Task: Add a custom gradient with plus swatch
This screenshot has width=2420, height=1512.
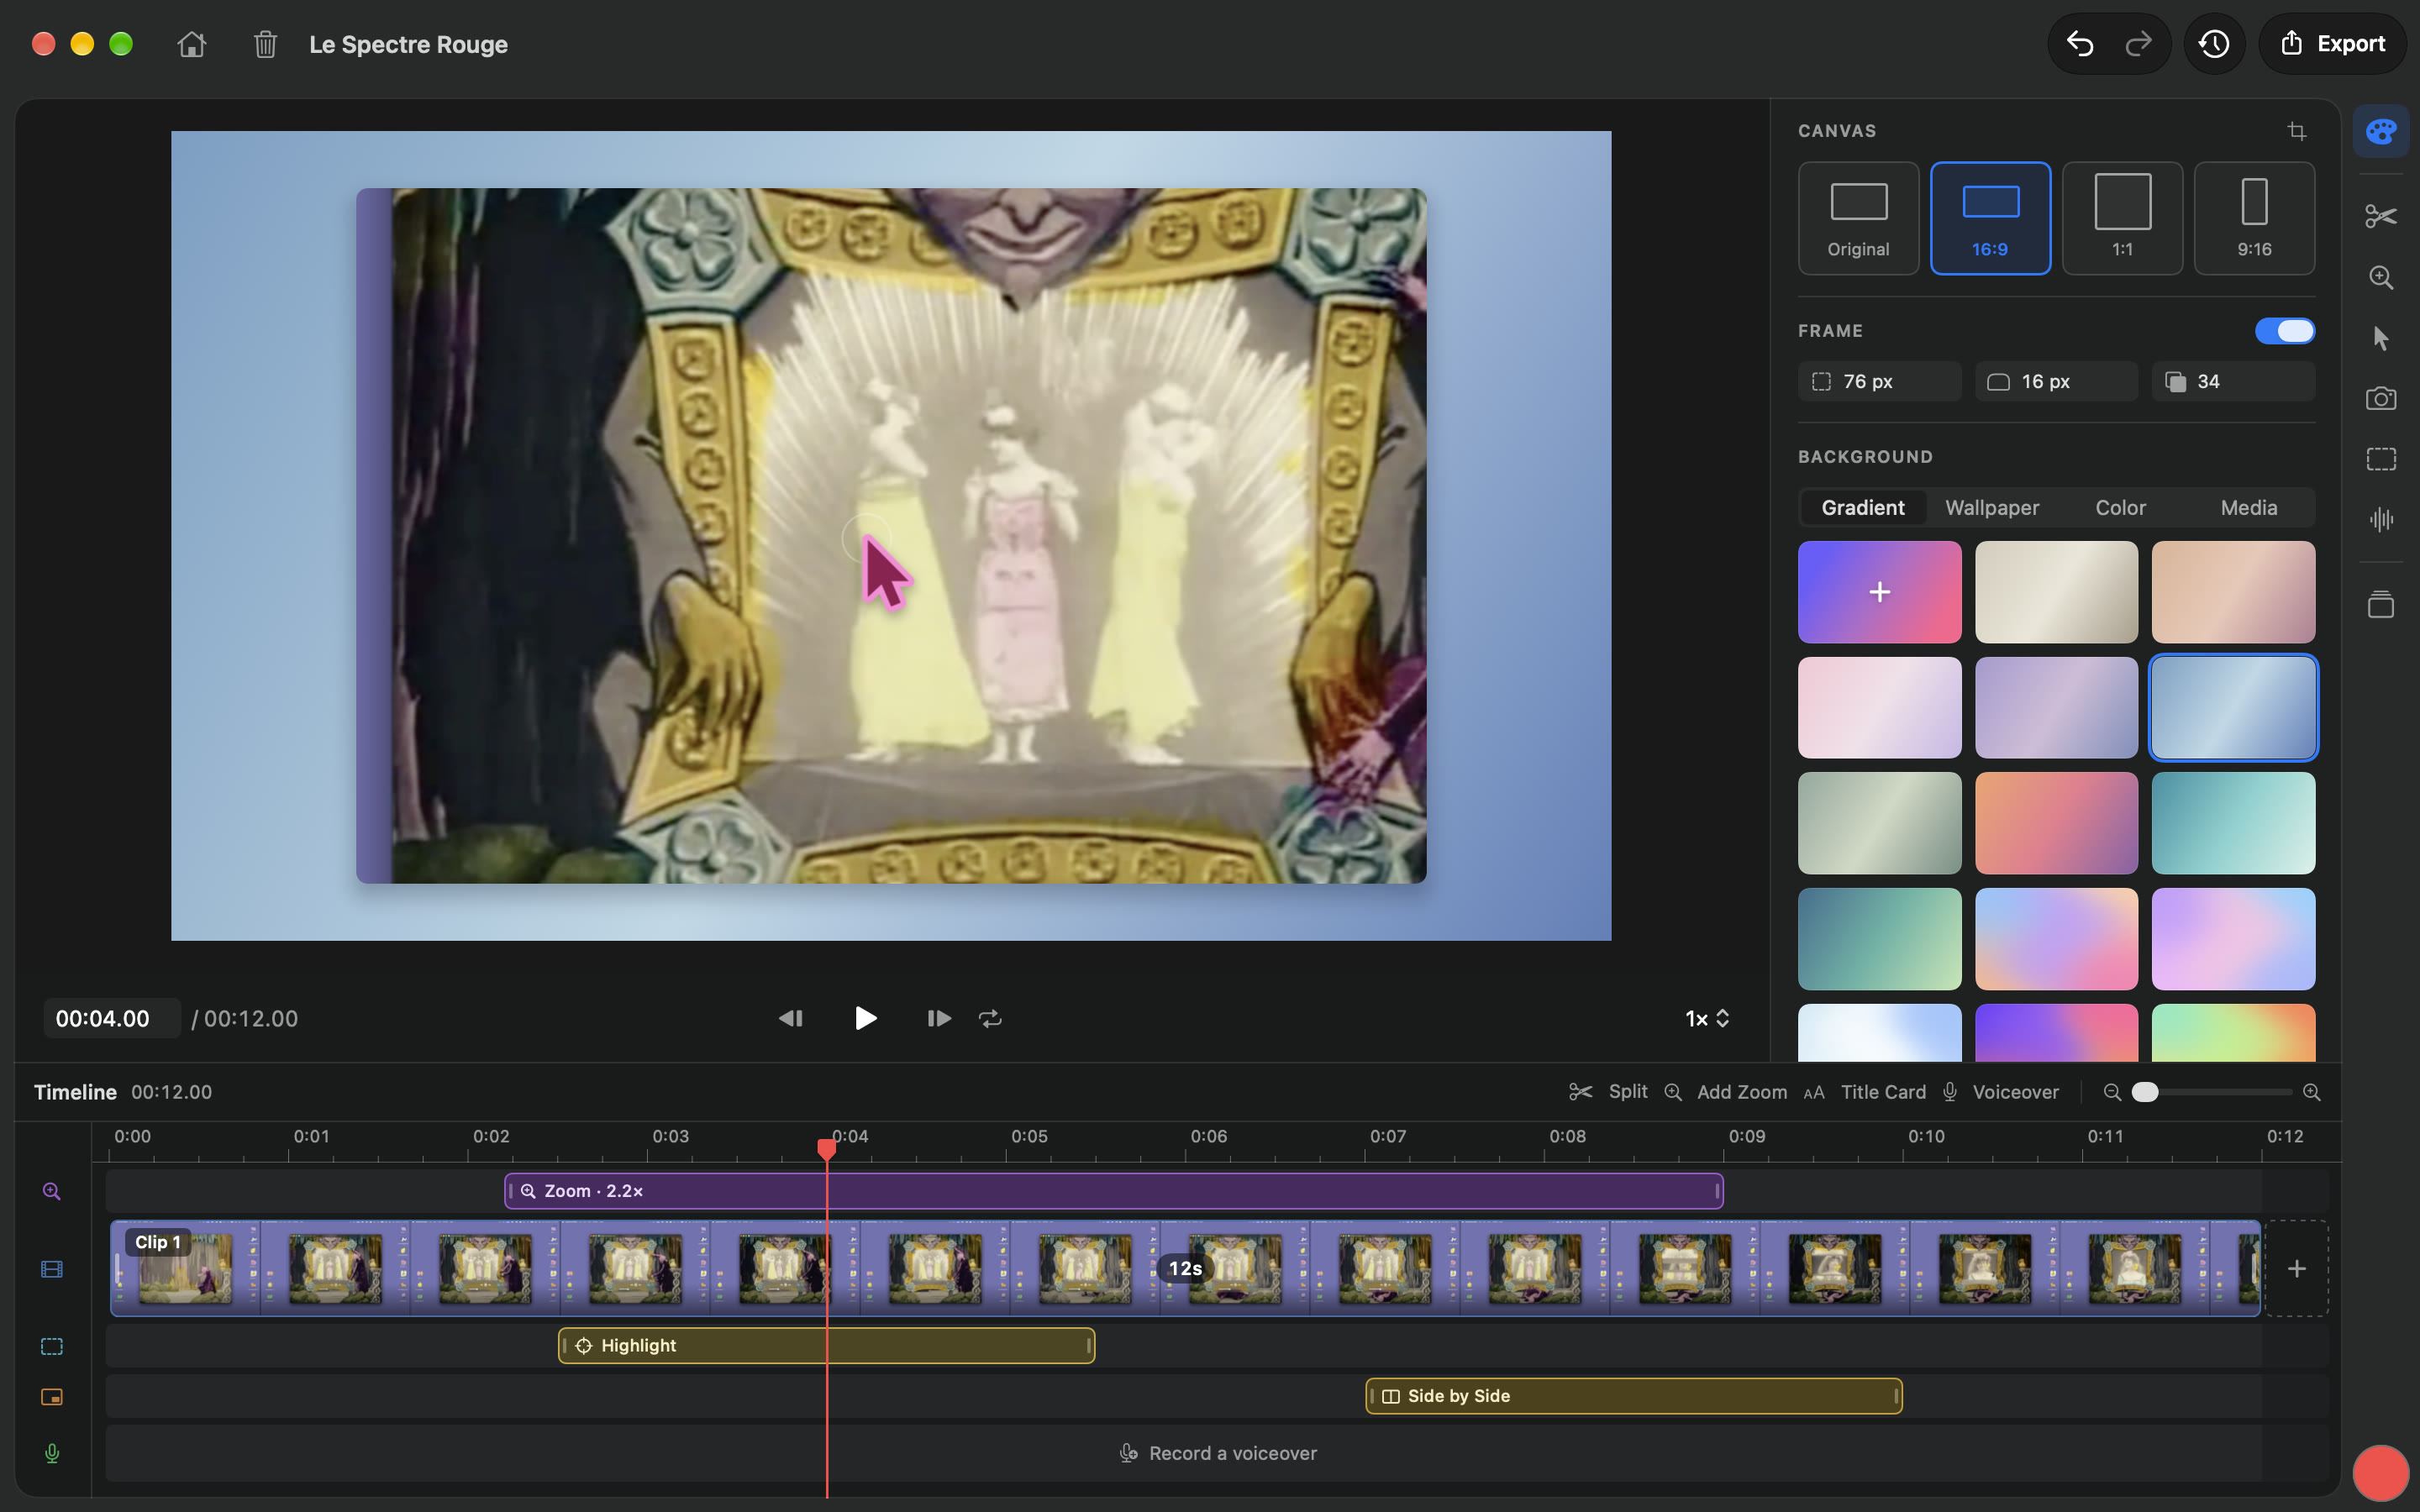Action: tap(1879, 592)
